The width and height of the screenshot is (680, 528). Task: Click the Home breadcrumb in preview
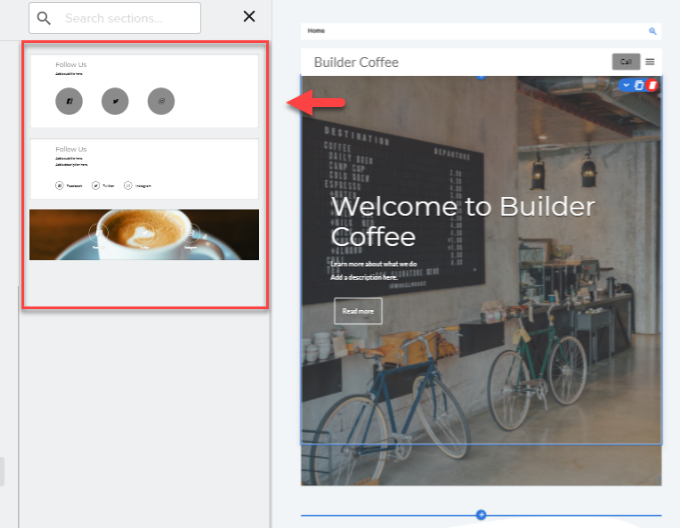tap(316, 31)
